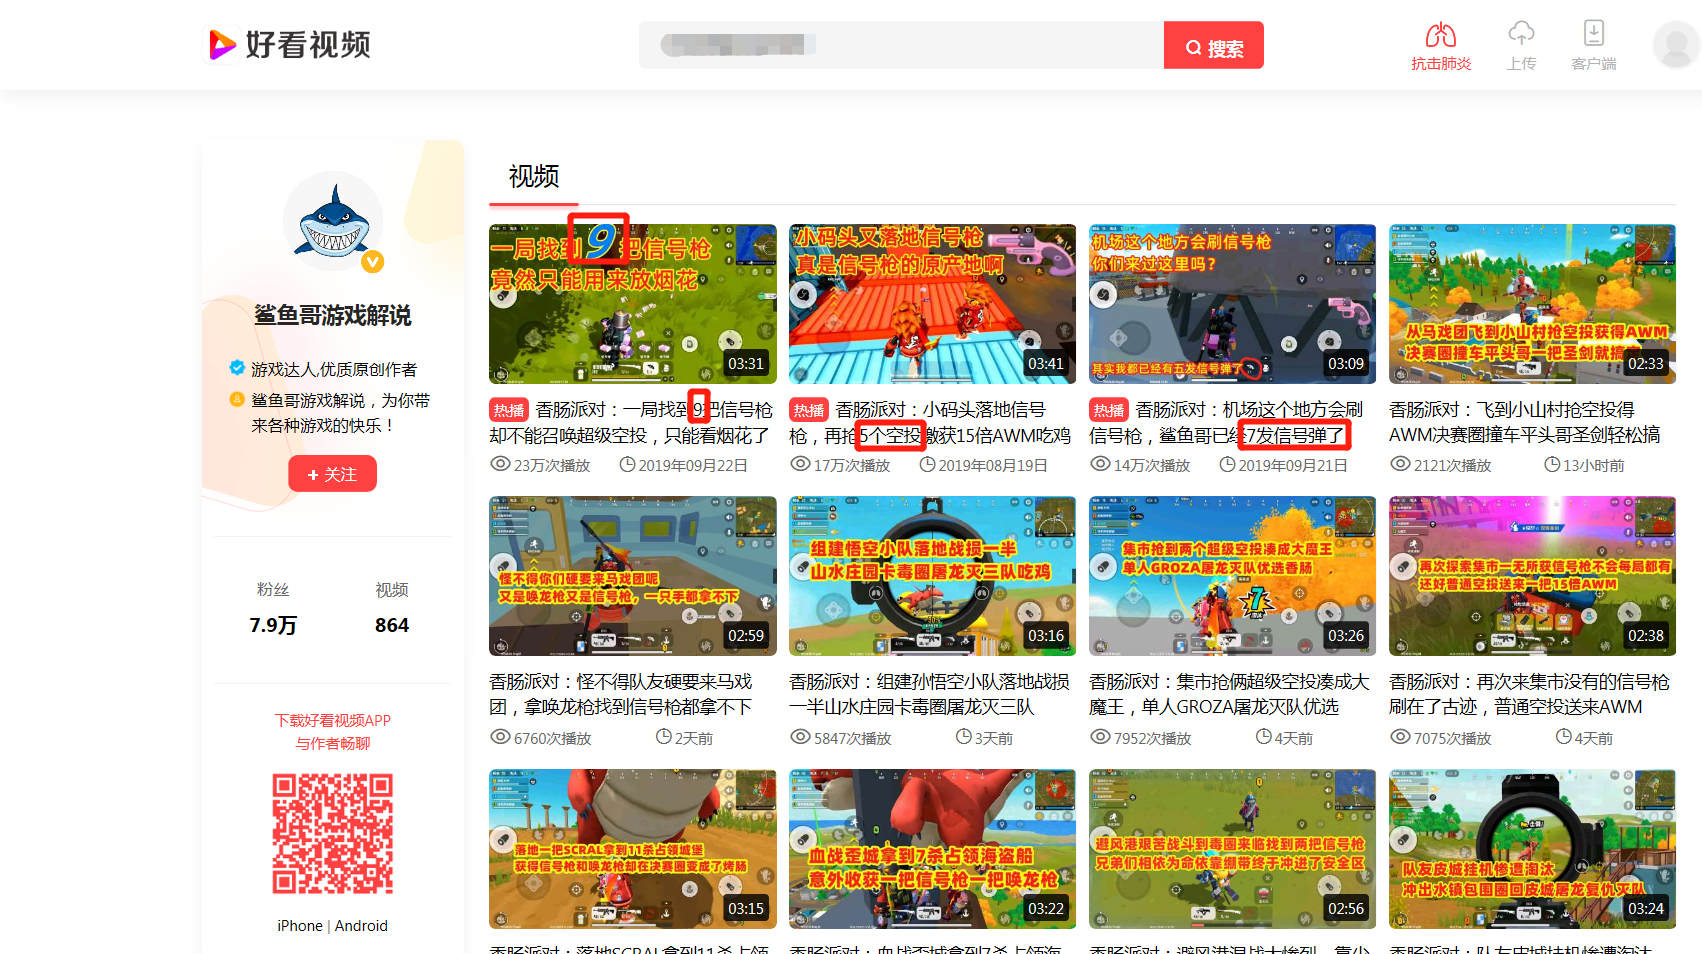Click the Android download link
Screen dimensions: 1702x954
361,926
